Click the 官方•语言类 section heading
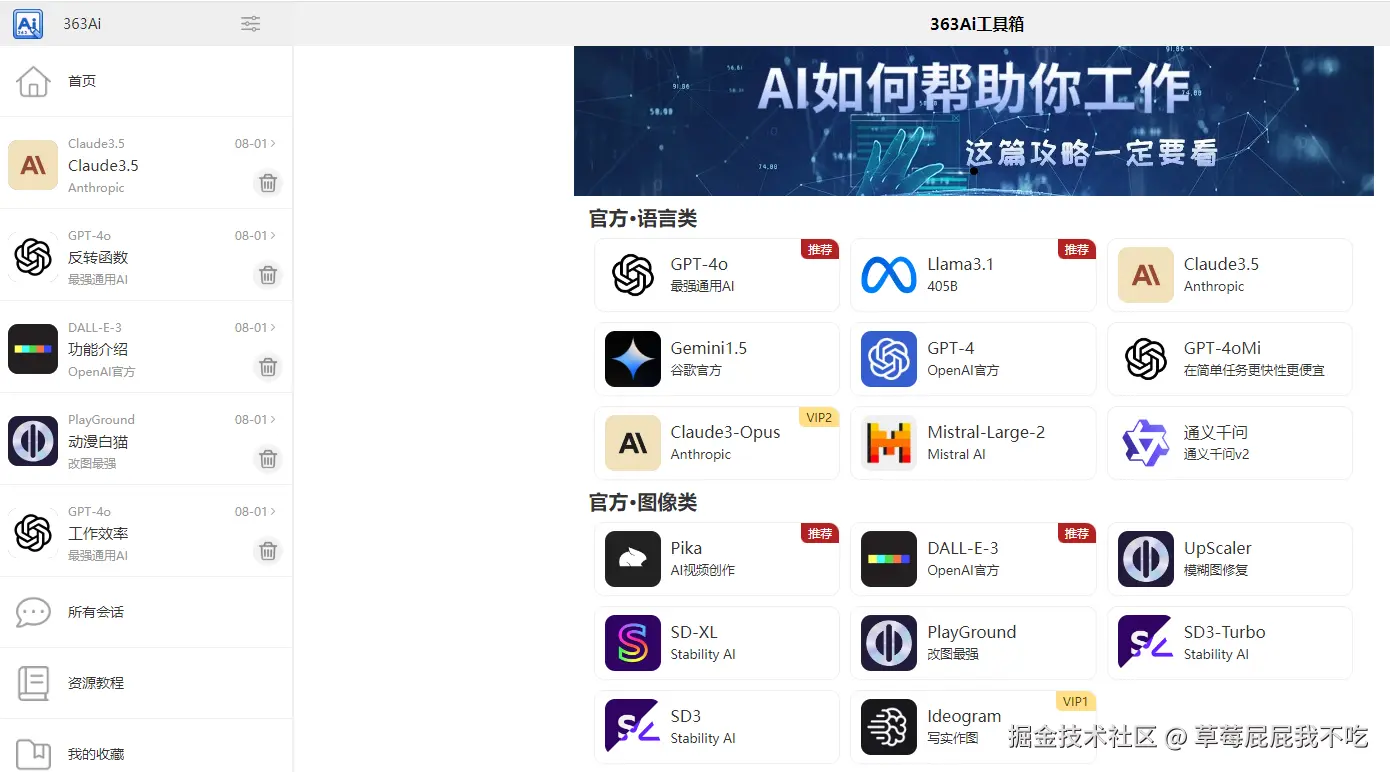The height and width of the screenshot is (772, 1390). [x=643, y=218]
